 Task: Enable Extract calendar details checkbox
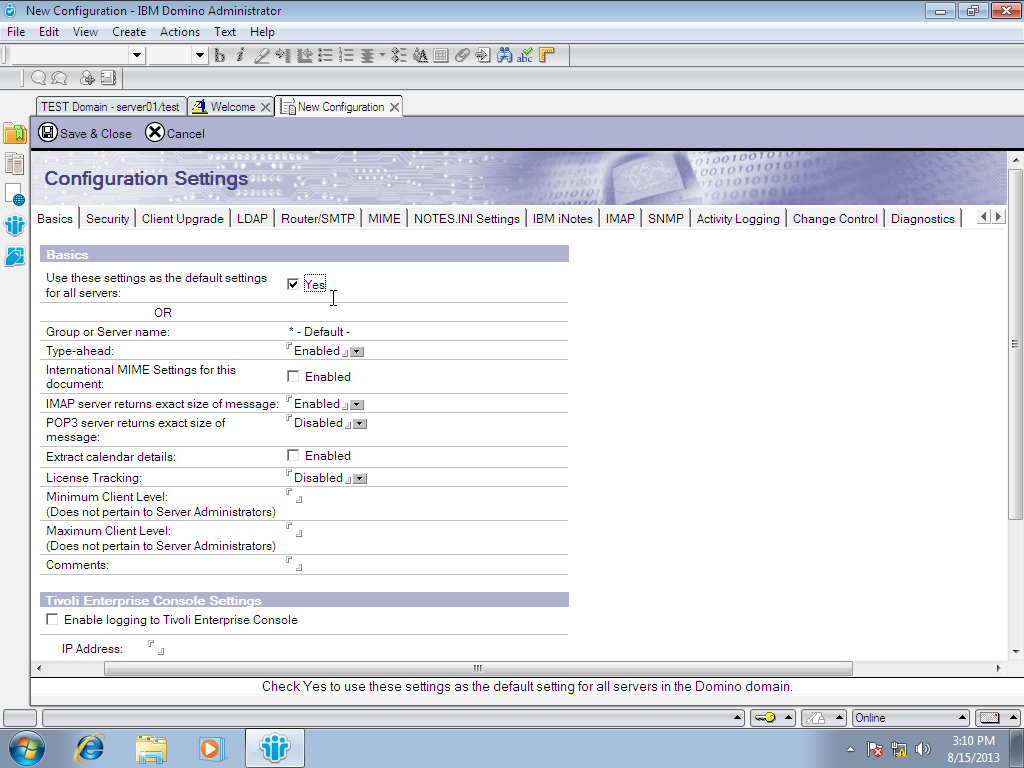coord(293,455)
